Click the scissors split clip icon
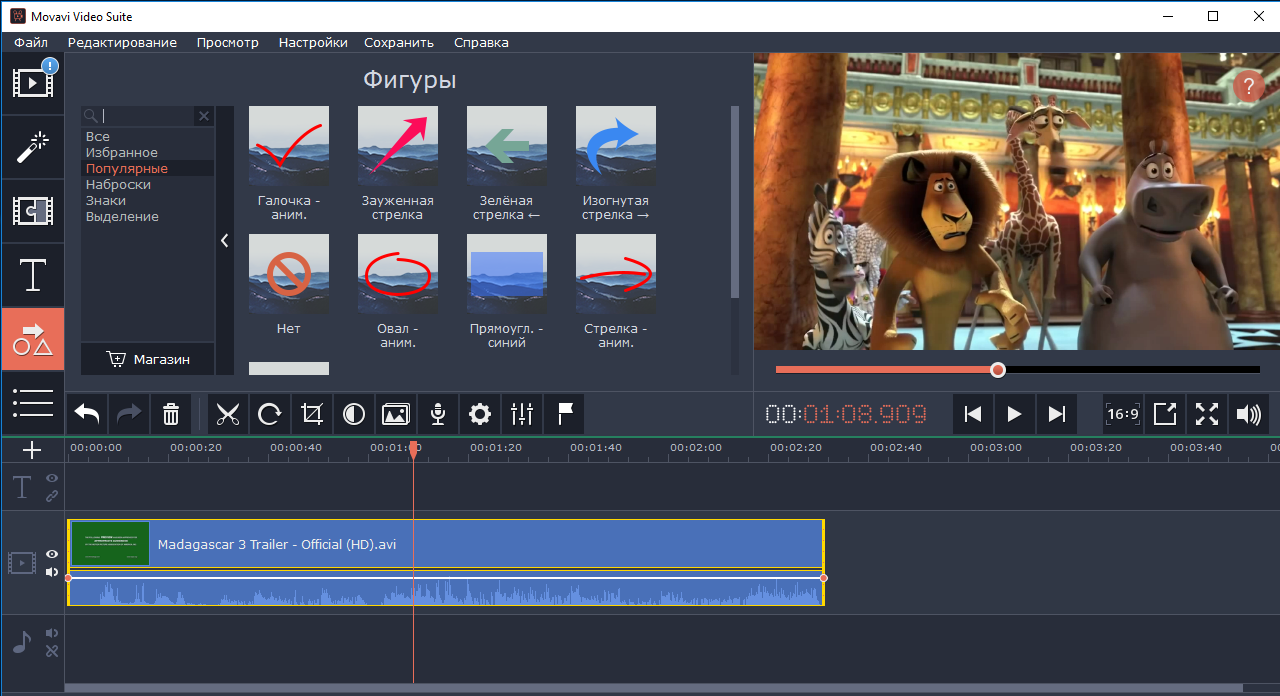Image resolution: width=1280 pixels, height=696 pixels. 228,414
